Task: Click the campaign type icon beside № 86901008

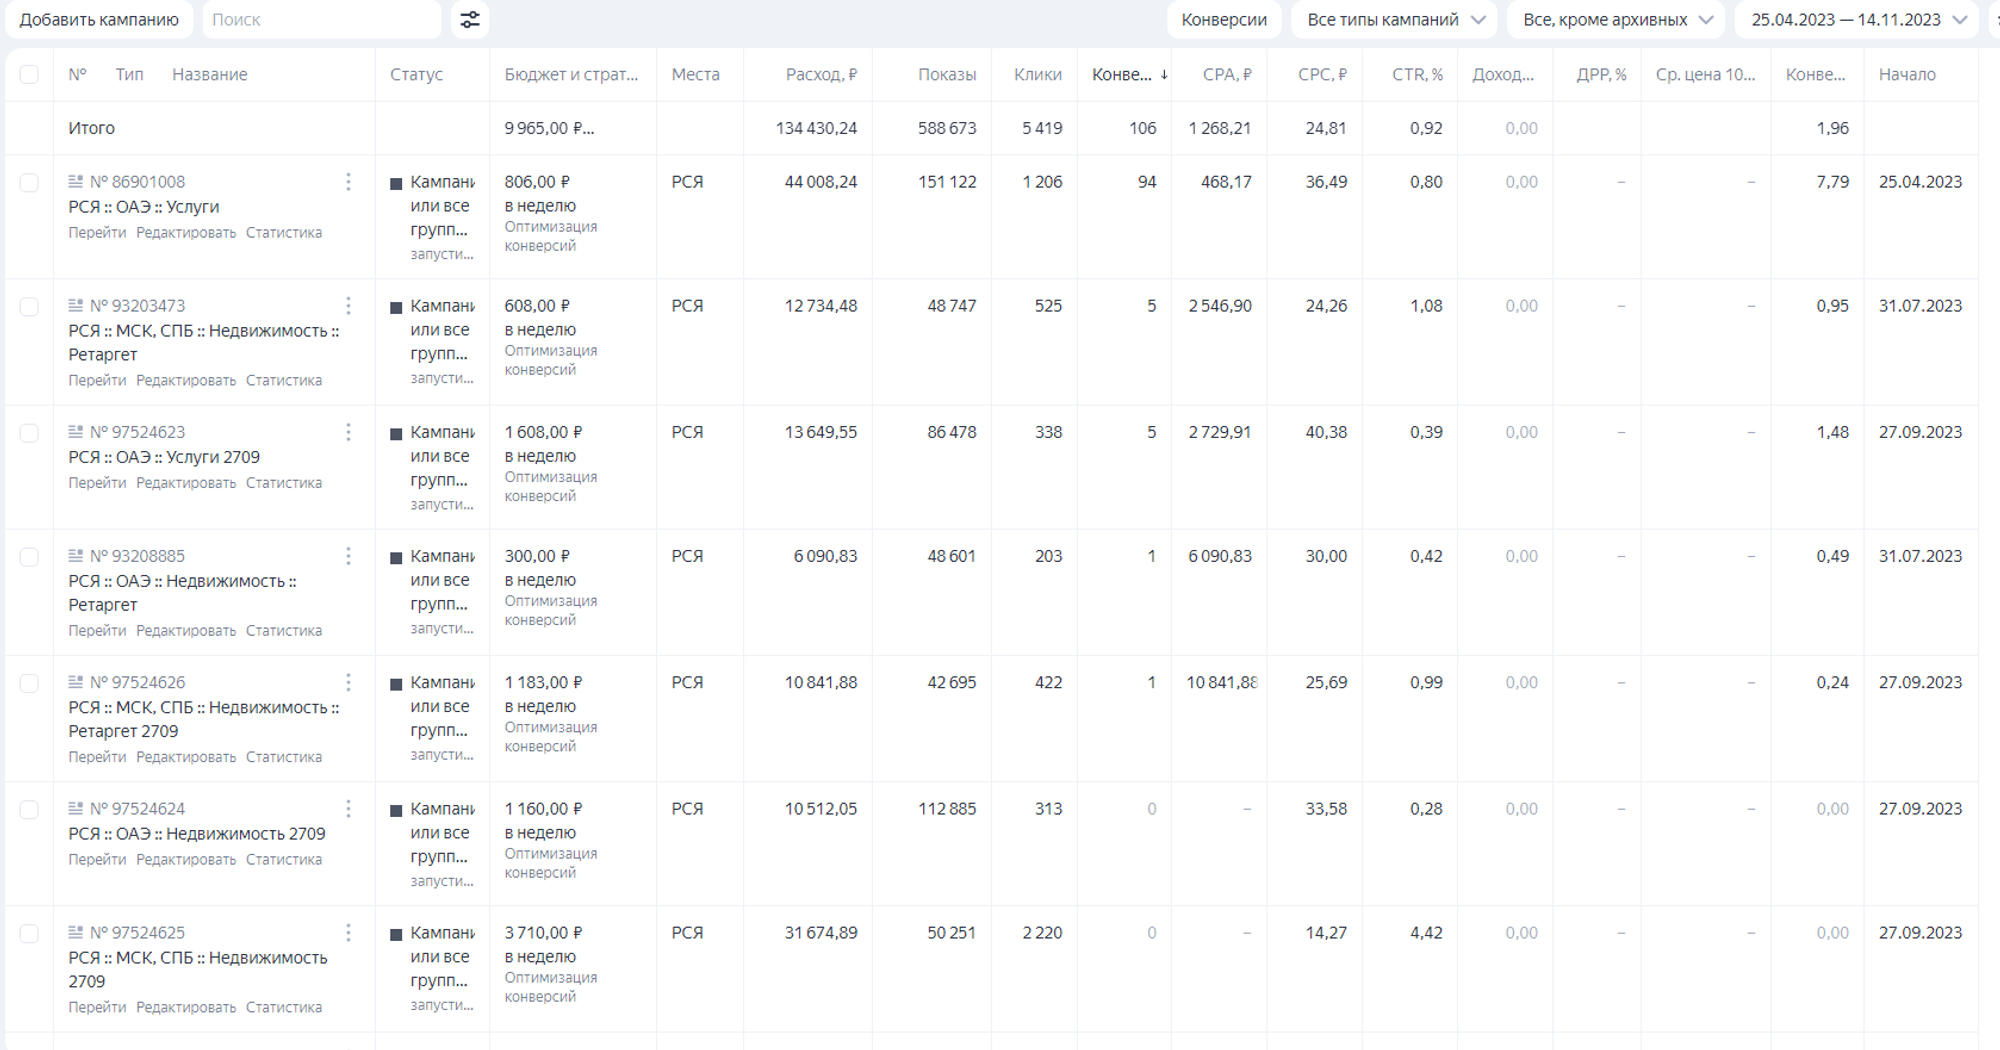Action: [x=74, y=182]
